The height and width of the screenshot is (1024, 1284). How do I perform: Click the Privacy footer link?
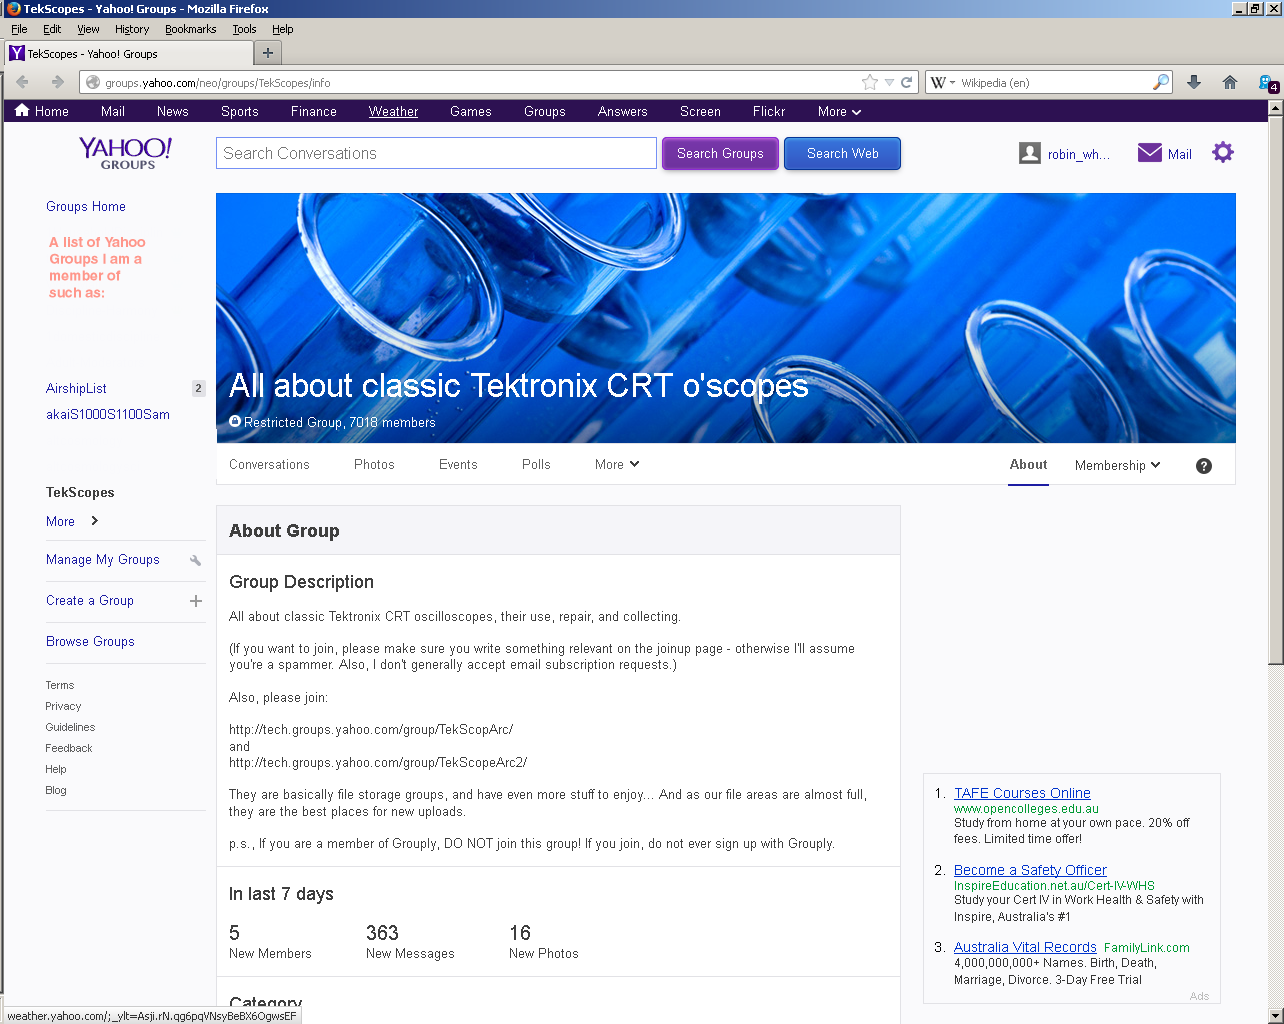[63, 706]
